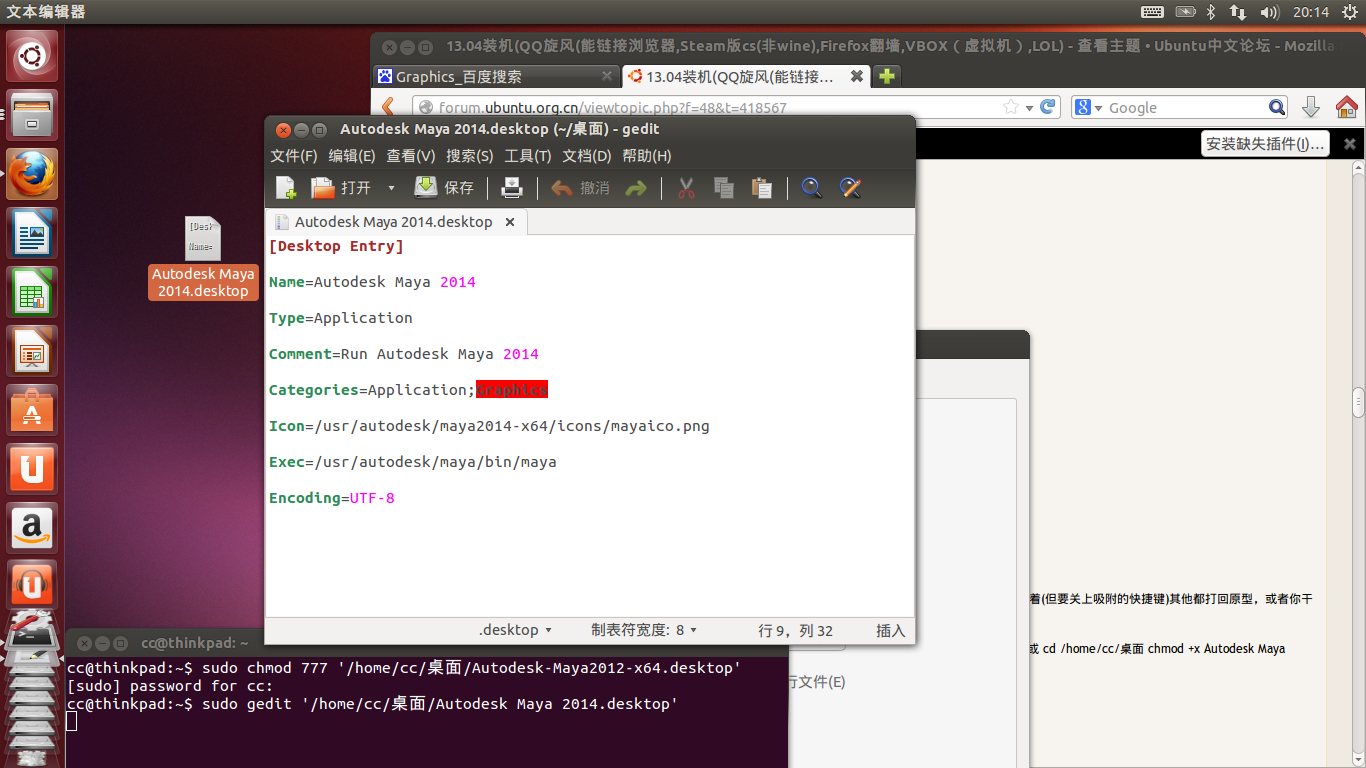
Task: Select the Autodesk Maya 2014.desktop desktop icon
Action: coord(203,257)
